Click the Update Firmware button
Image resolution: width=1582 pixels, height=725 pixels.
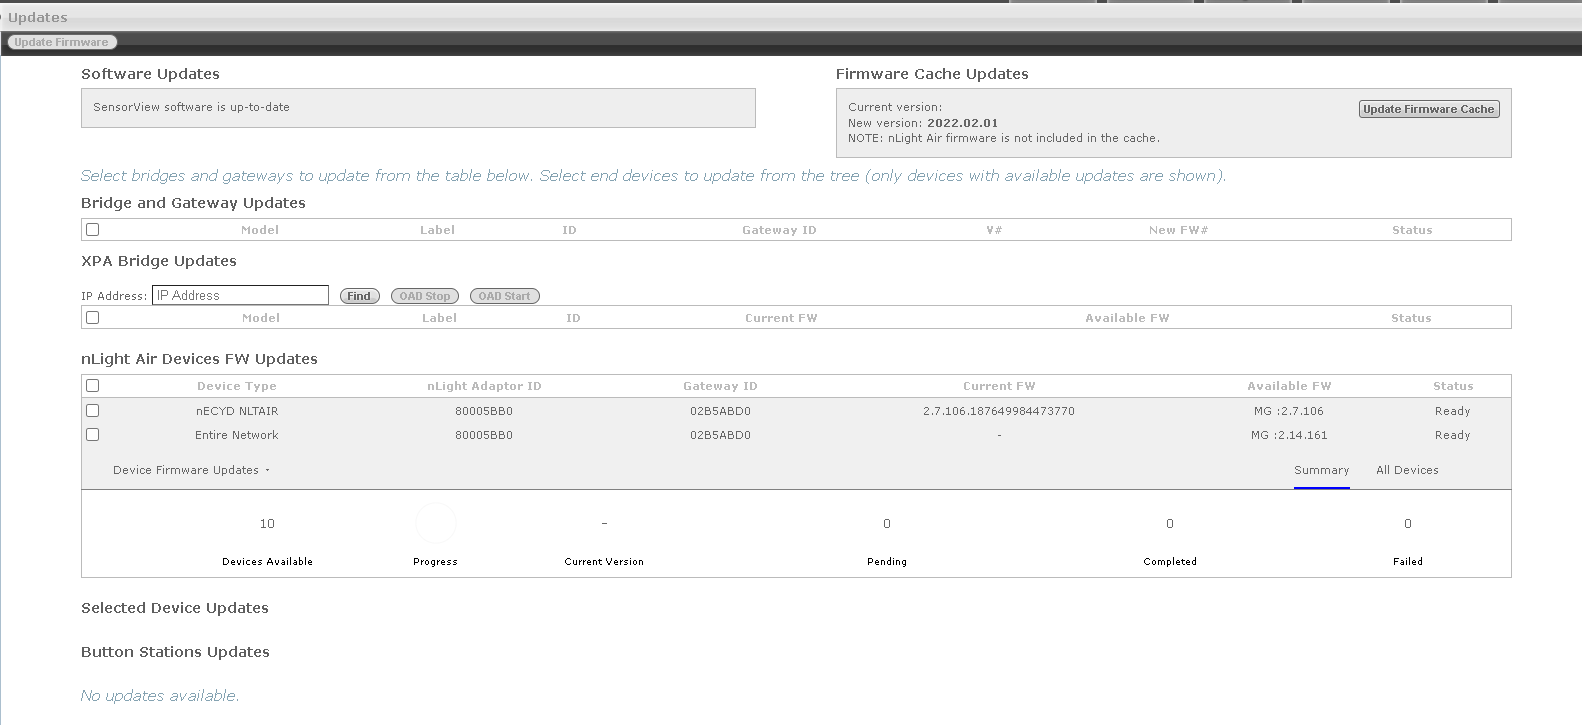click(61, 42)
